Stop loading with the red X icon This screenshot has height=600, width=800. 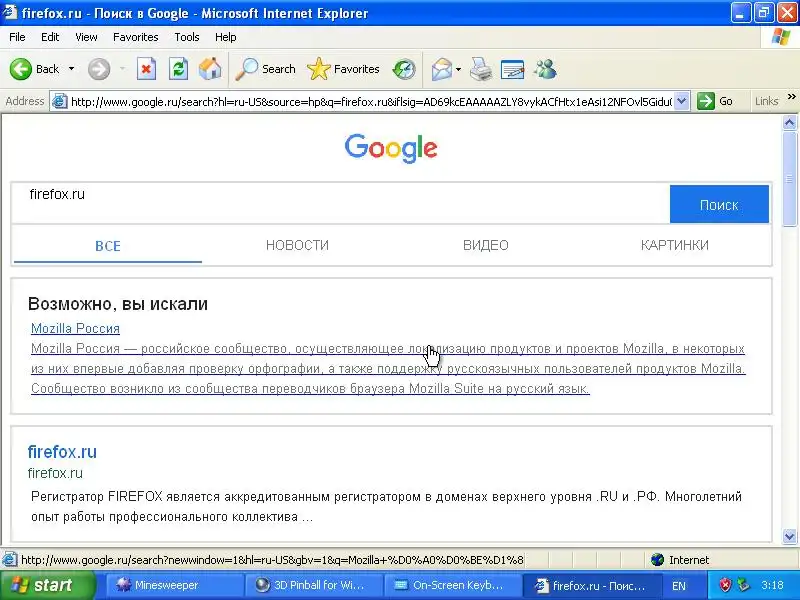[146, 69]
